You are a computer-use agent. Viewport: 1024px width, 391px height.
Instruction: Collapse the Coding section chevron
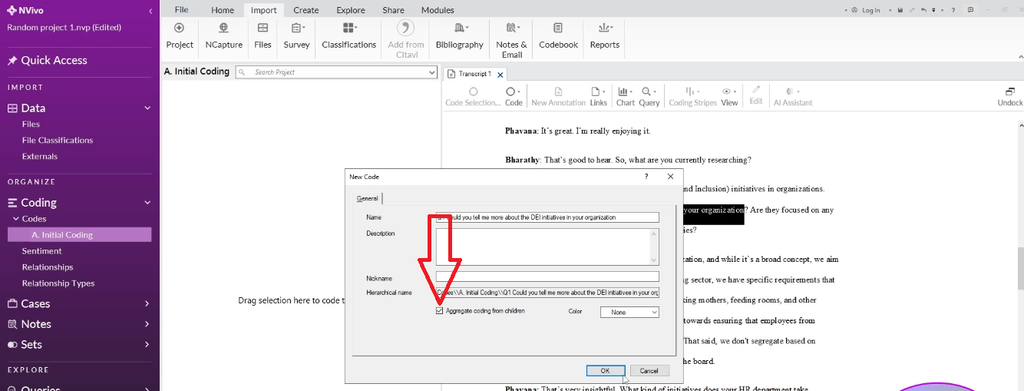148,203
